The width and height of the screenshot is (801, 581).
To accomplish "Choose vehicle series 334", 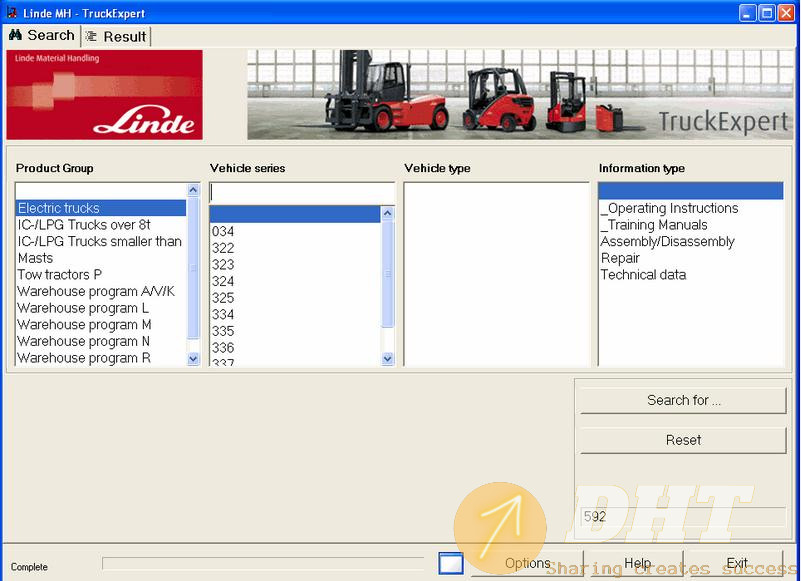I will coord(295,315).
